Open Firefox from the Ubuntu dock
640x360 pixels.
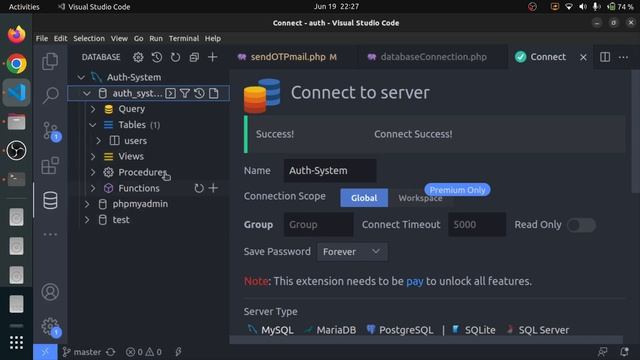(x=16, y=35)
